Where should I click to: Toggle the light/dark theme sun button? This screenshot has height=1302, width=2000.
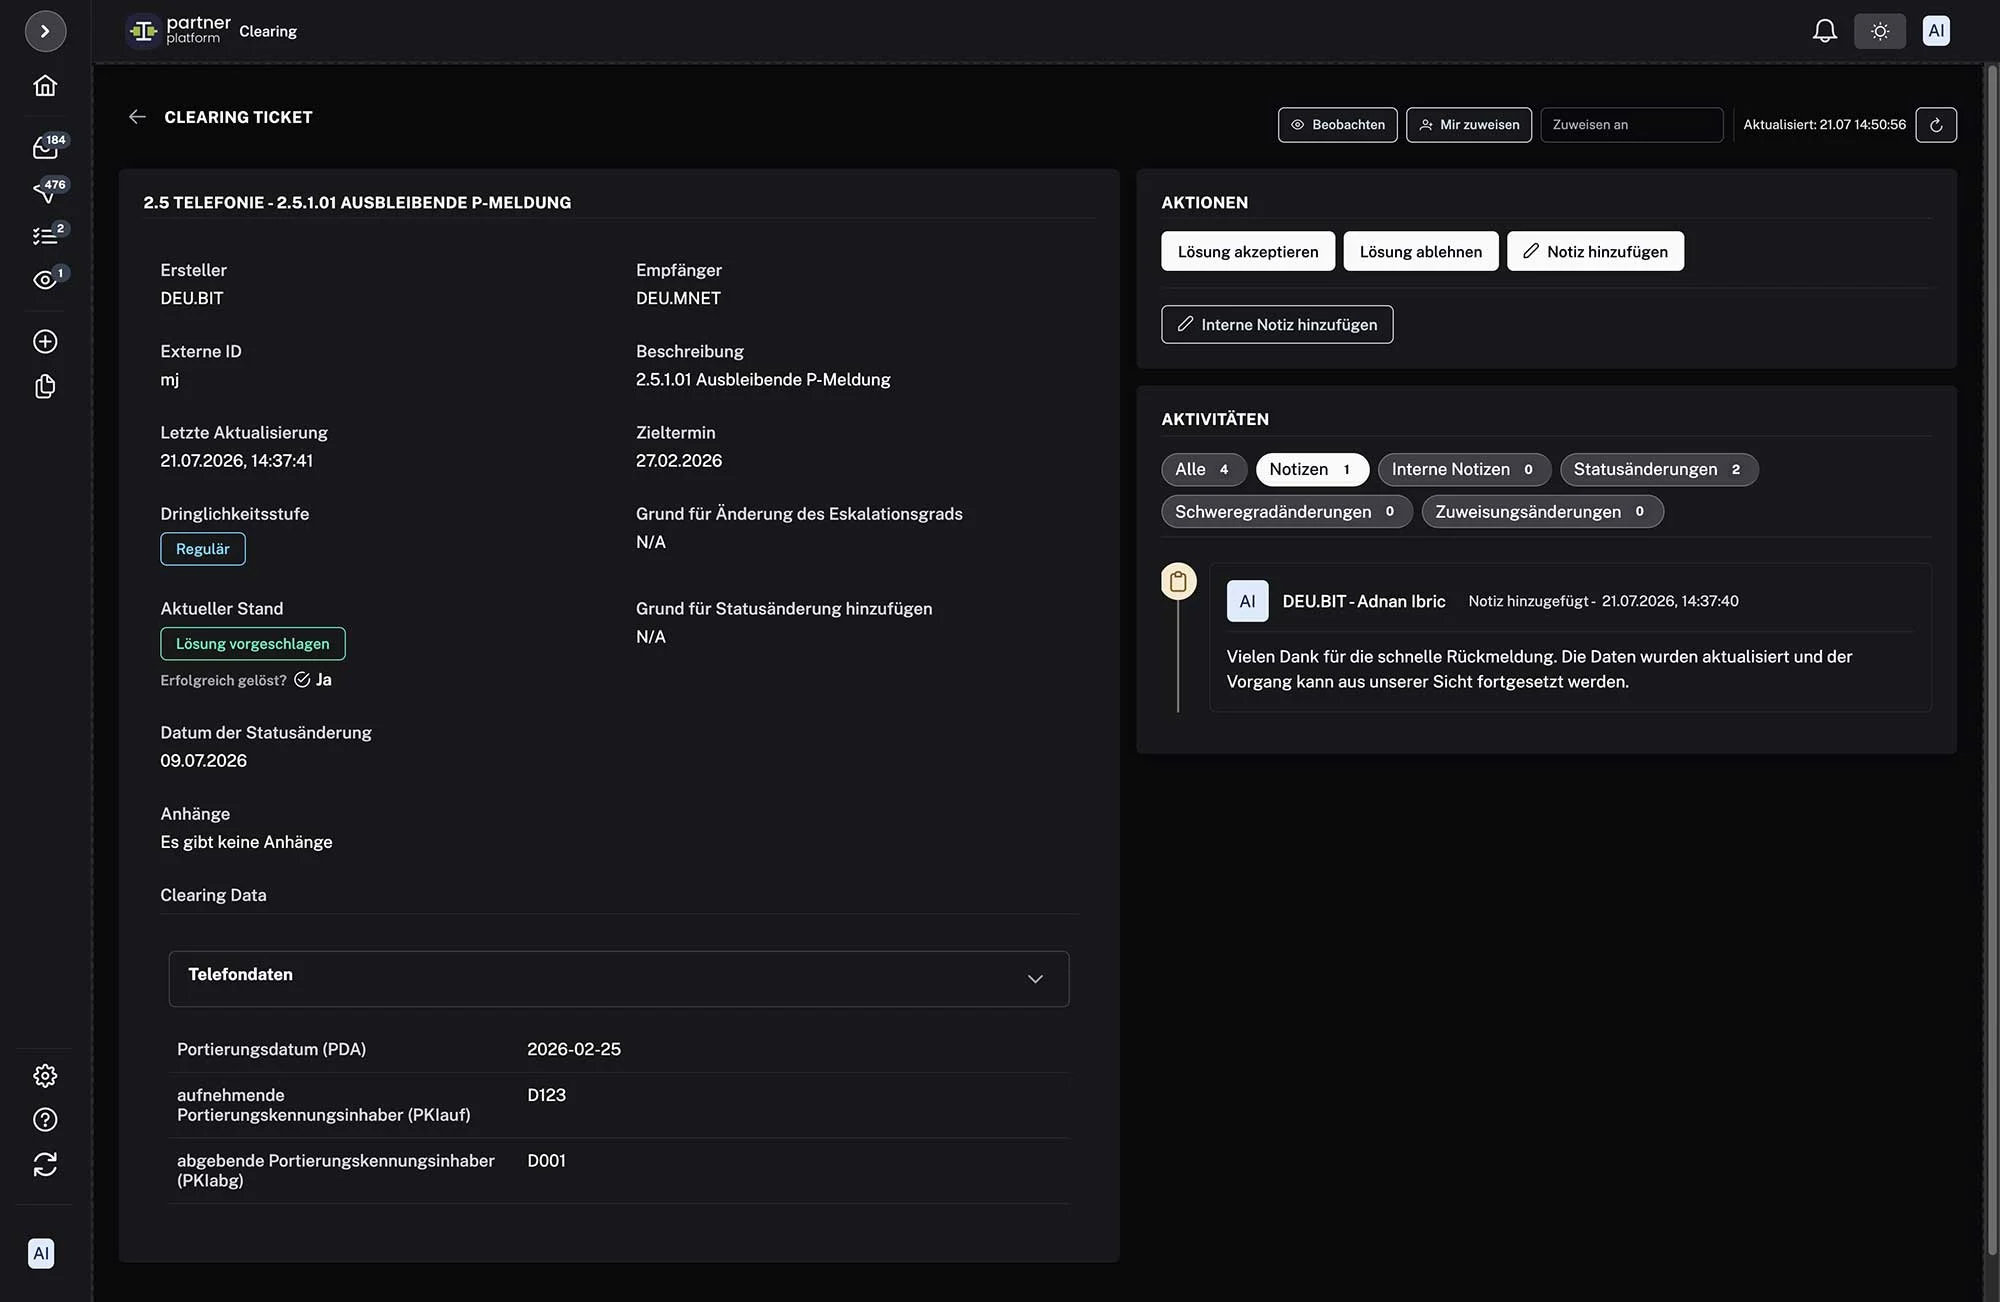tap(1880, 31)
